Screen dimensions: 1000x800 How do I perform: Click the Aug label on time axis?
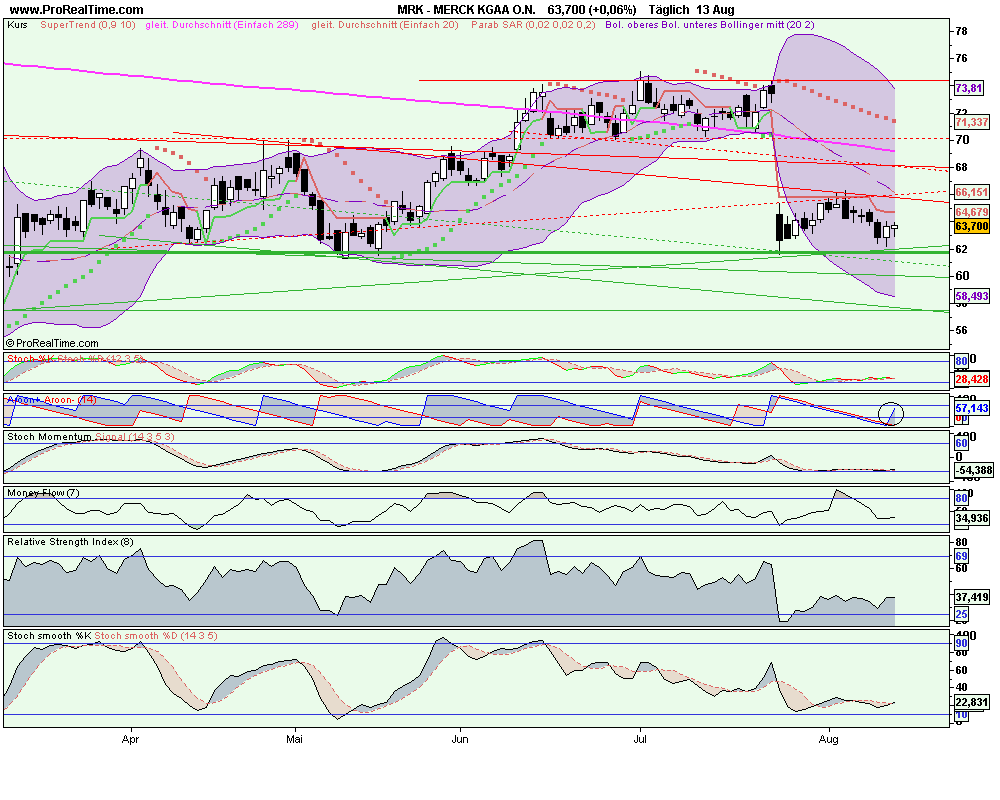pyautogui.click(x=828, y=739)
